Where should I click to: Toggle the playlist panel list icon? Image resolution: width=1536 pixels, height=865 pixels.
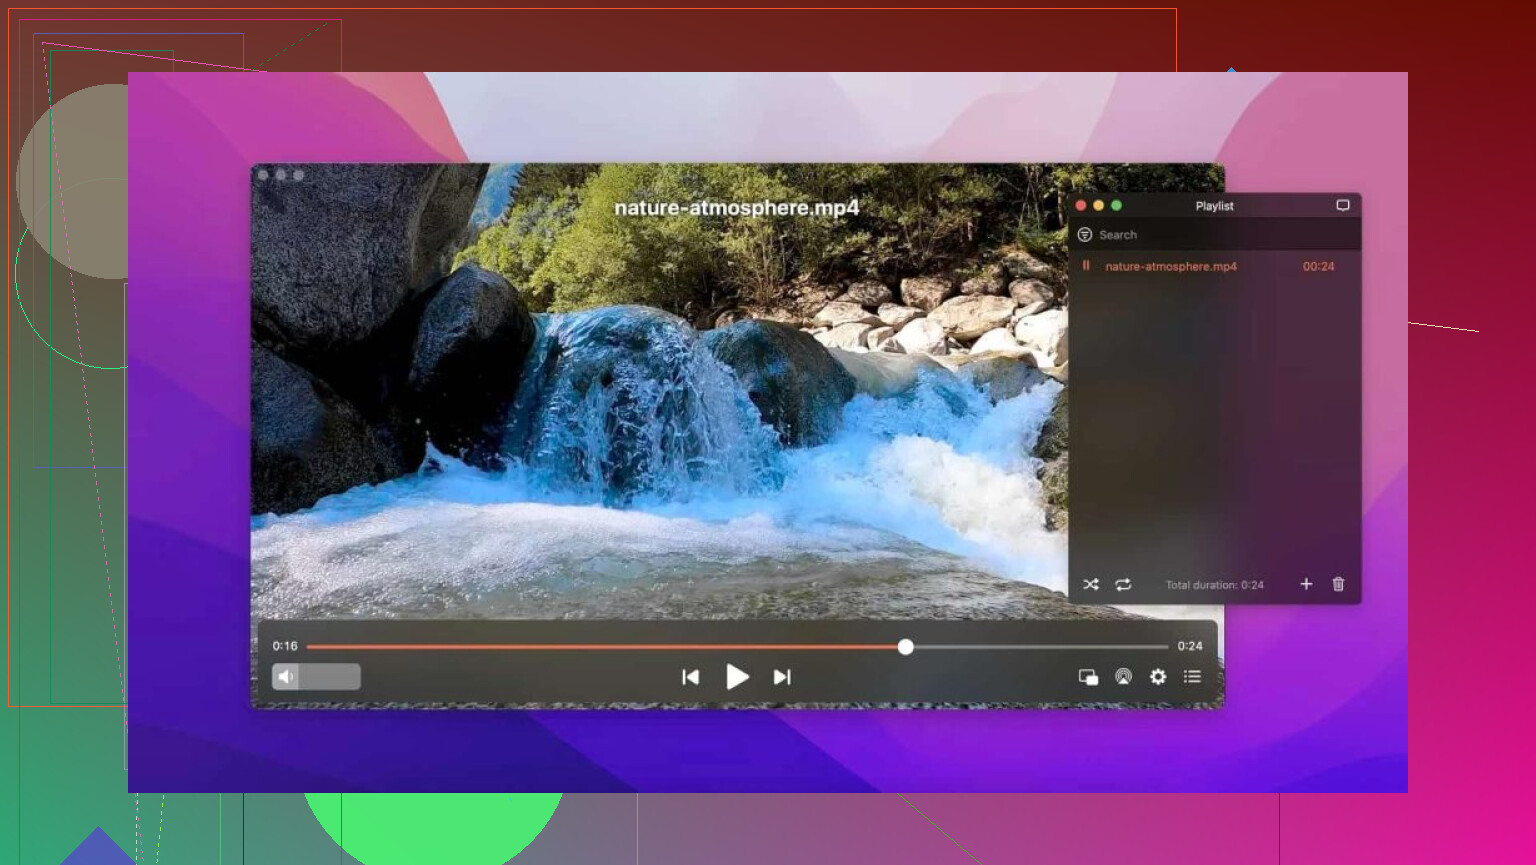pyautogui.click(x=1192, y=677)
